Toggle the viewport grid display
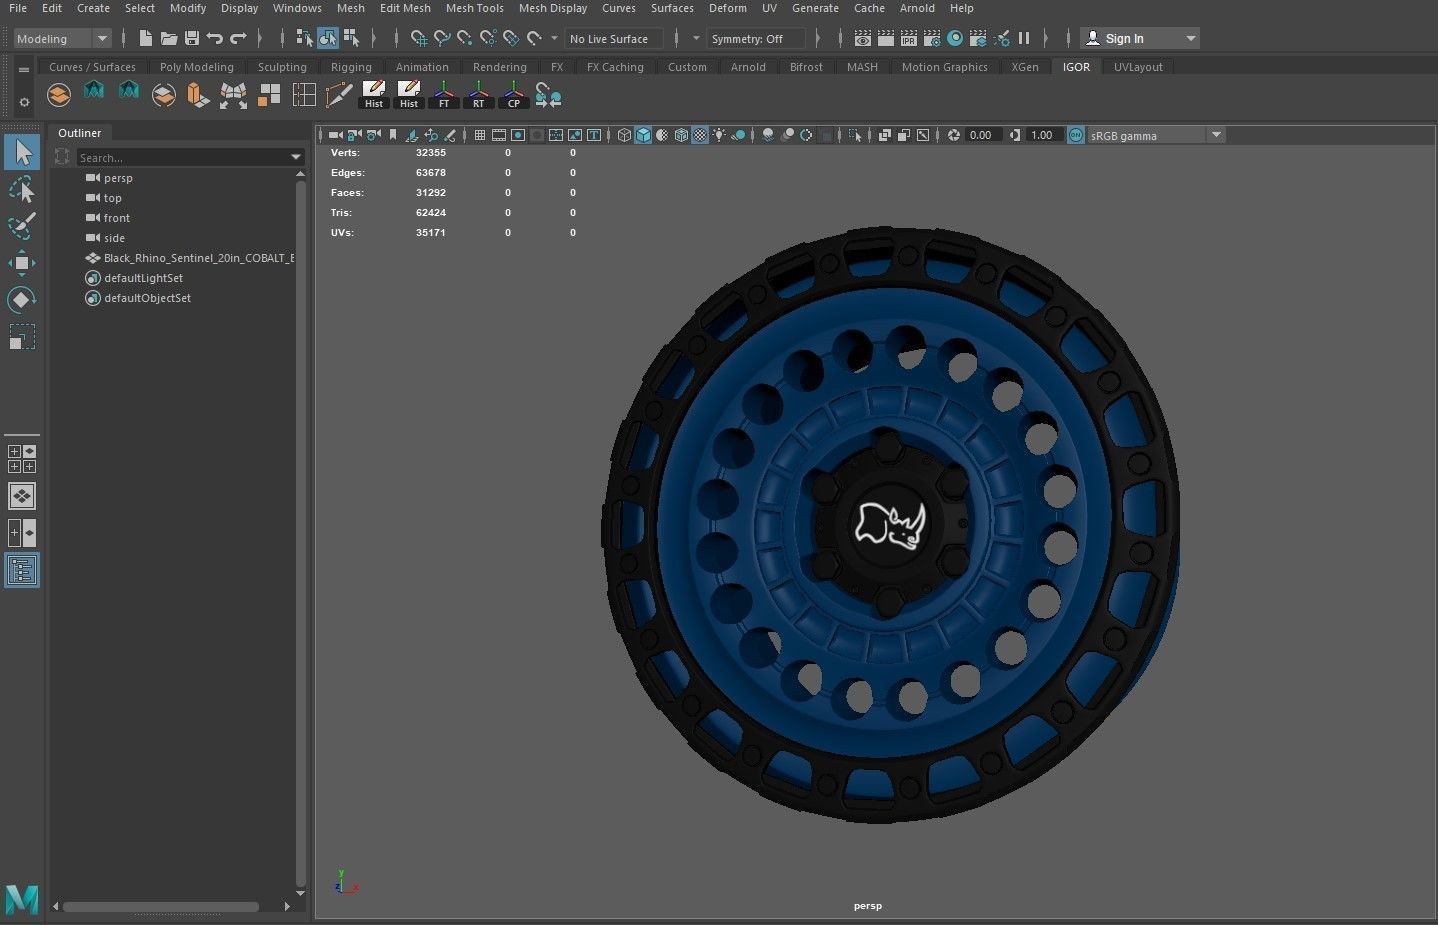 (x=480, y=135)
